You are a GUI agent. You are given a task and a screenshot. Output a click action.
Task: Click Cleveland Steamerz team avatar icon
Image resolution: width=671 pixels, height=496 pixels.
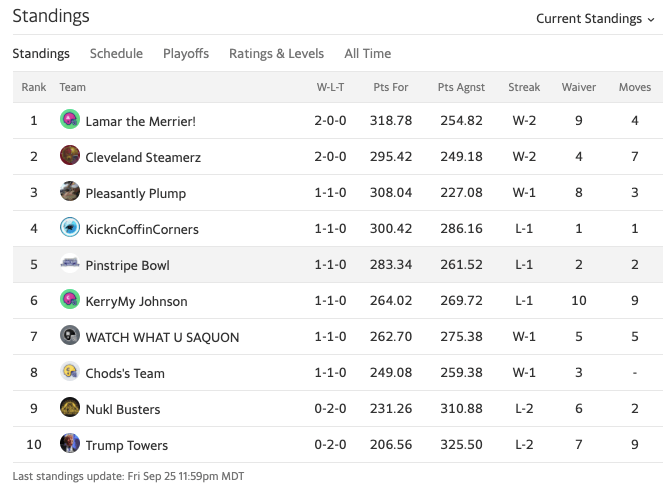pyautogui.click(x=70, y=156)
